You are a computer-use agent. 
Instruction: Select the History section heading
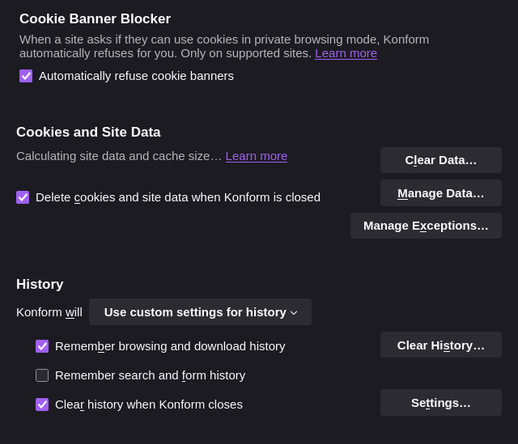(40, 284)
